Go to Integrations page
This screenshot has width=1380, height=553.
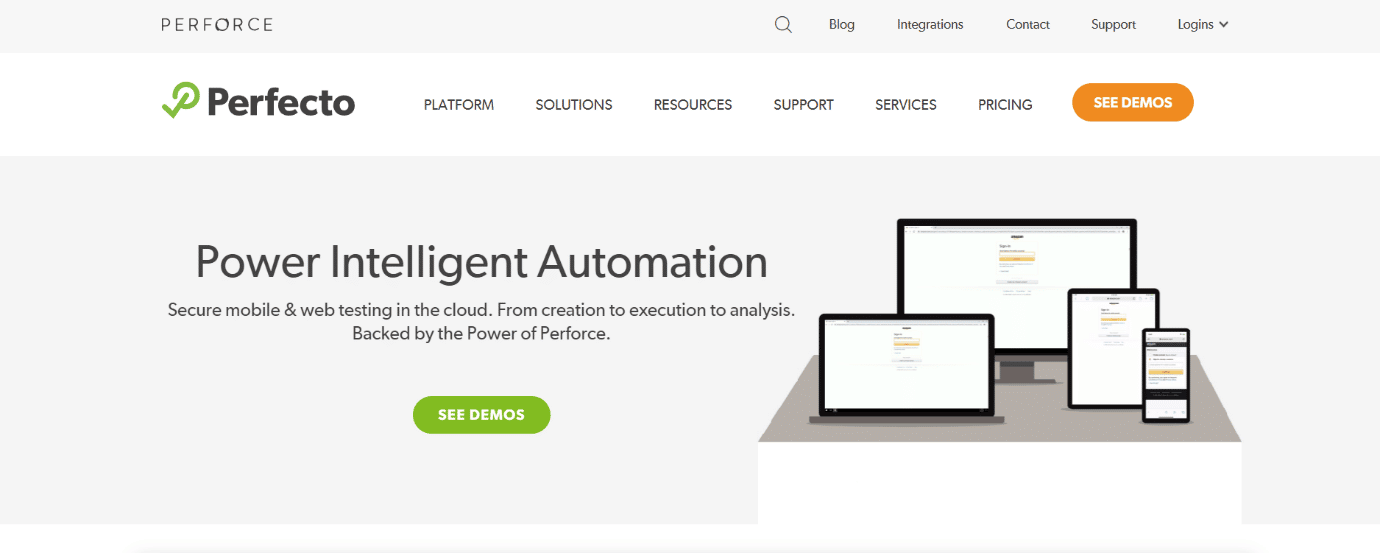tap(930, 25)
